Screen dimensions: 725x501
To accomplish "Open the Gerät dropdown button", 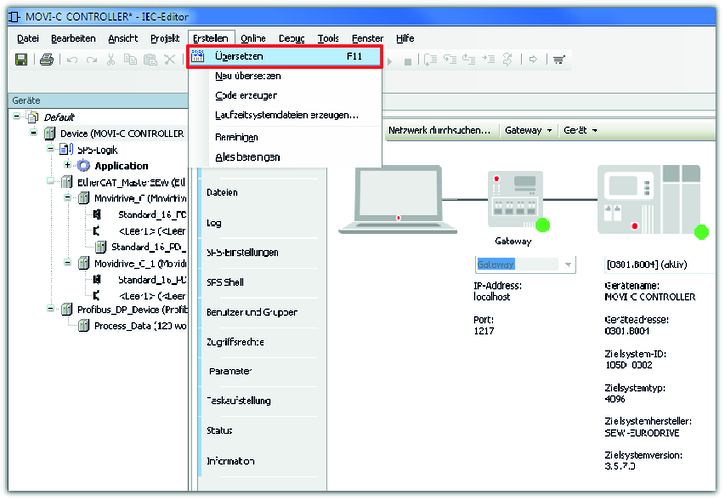I will pos(580,130).
